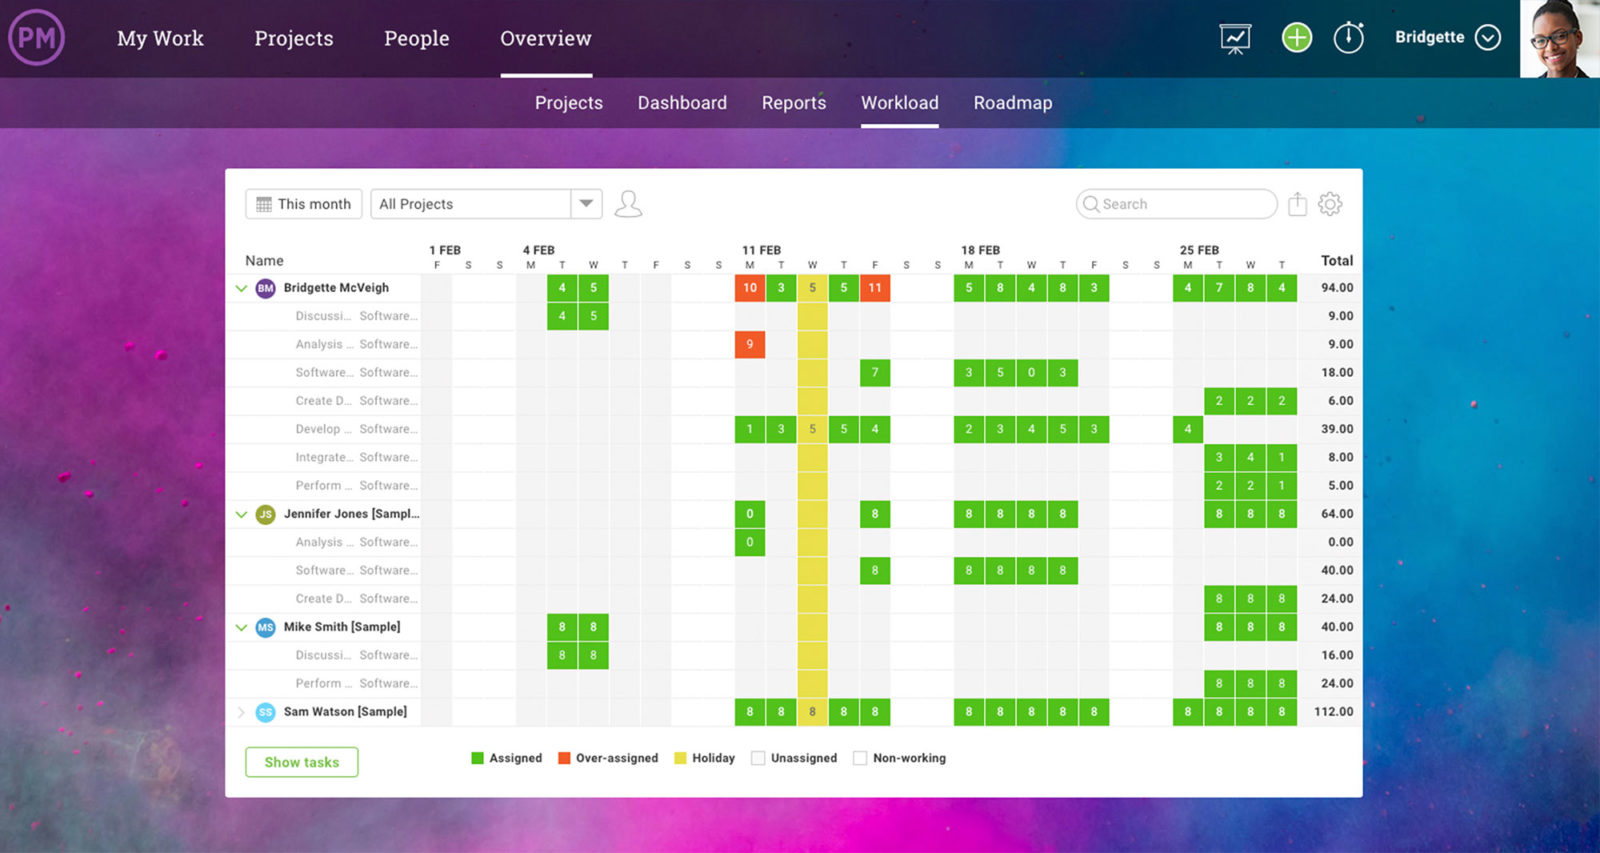Click the Unassigned legend box
Image resolution: width=1600 pixels, height=853 pixels.
(x=758, y=758)
